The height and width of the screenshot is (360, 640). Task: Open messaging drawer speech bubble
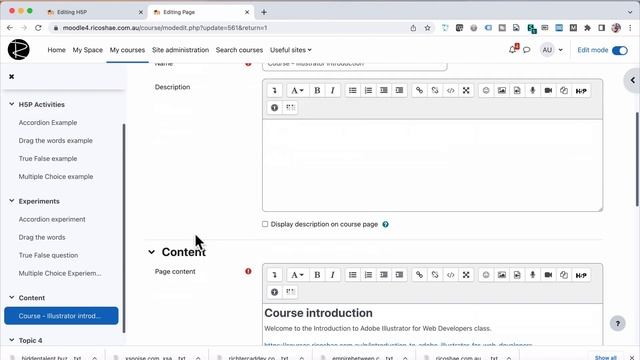[x=527, y=50]
